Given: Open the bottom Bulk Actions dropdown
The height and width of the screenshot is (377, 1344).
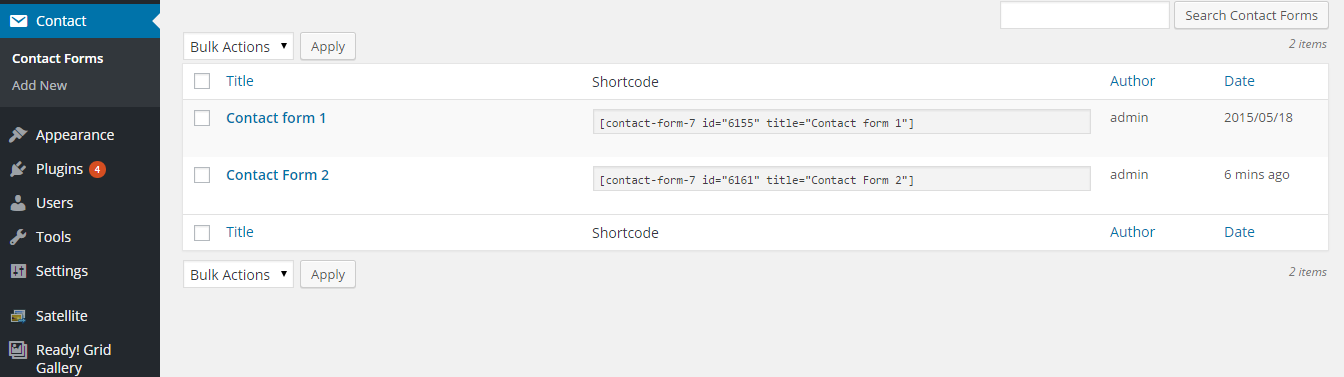Looking at the screenshot, I should click(x=238, y=274).
